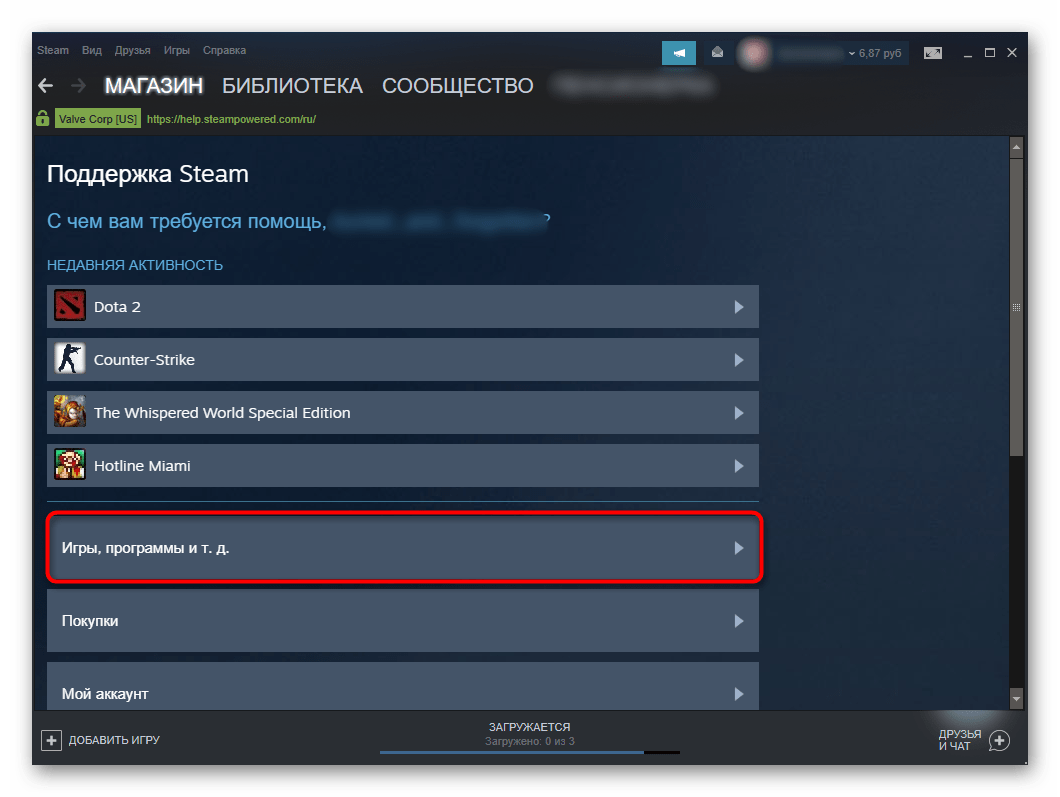The image size is (1060, 797).
Task: Click the scrollbar up arrow
Action: [x=1016, y=146]
